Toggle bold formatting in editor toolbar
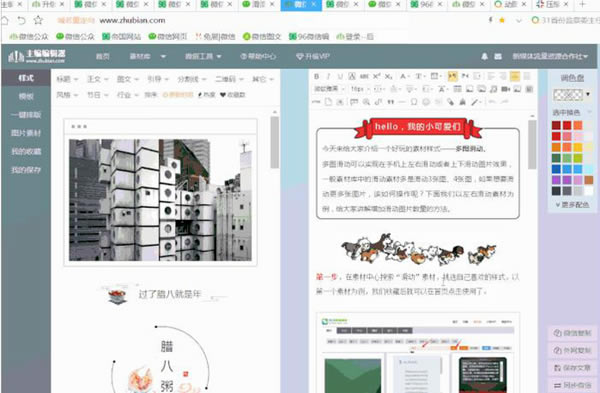600x393 pixels. click(x=316, y=77)
